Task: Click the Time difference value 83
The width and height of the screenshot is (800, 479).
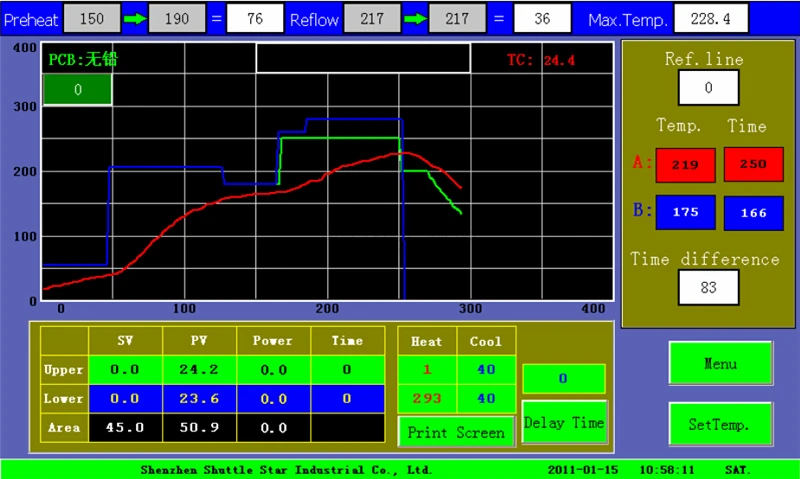Action: pos(708,288)
